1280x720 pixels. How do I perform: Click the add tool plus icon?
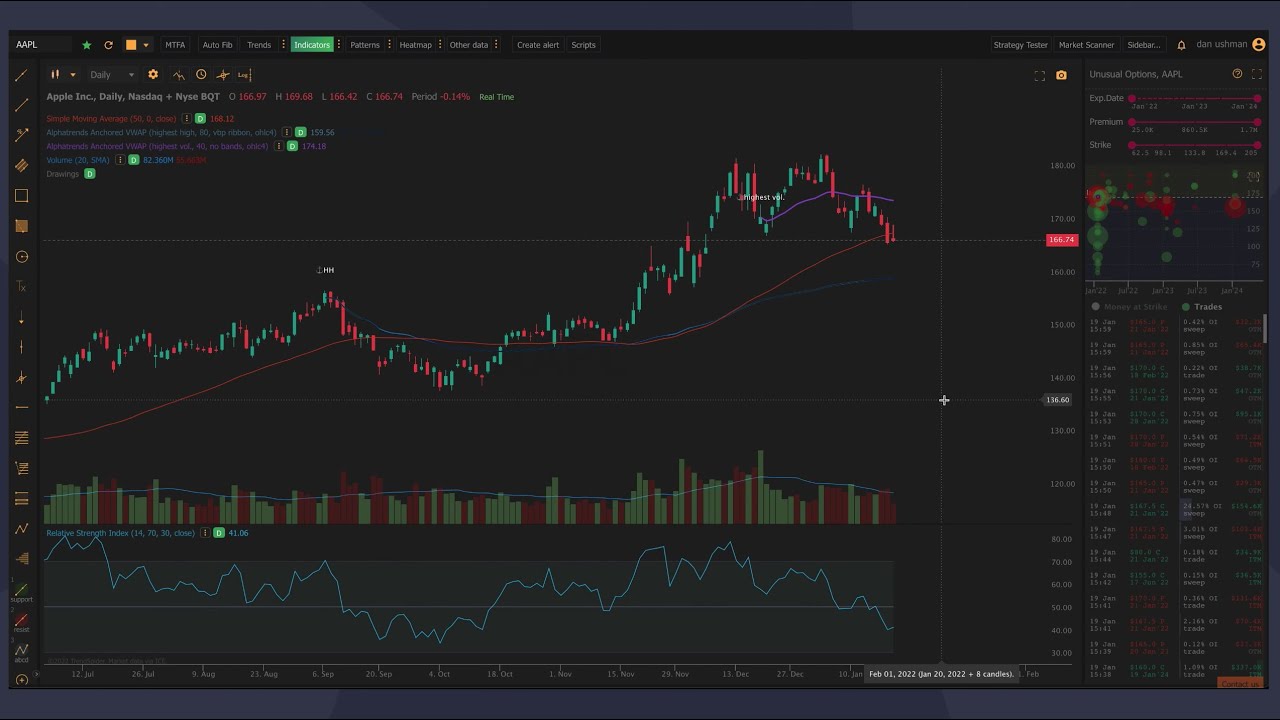click(x=21, y=680)
